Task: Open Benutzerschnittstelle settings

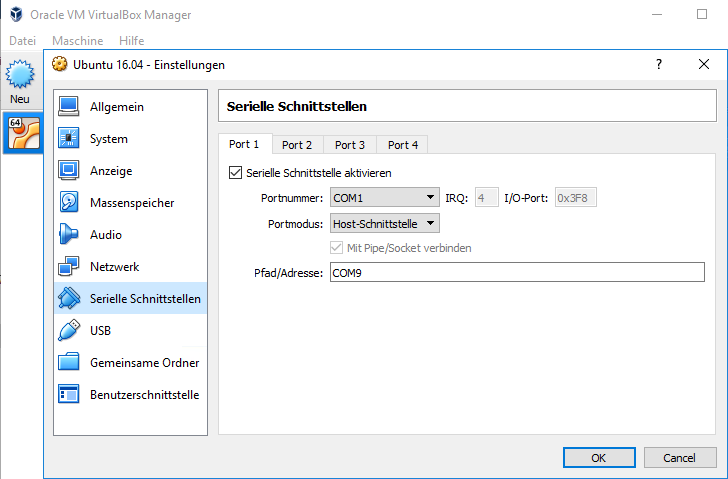Action: [130, 394]
